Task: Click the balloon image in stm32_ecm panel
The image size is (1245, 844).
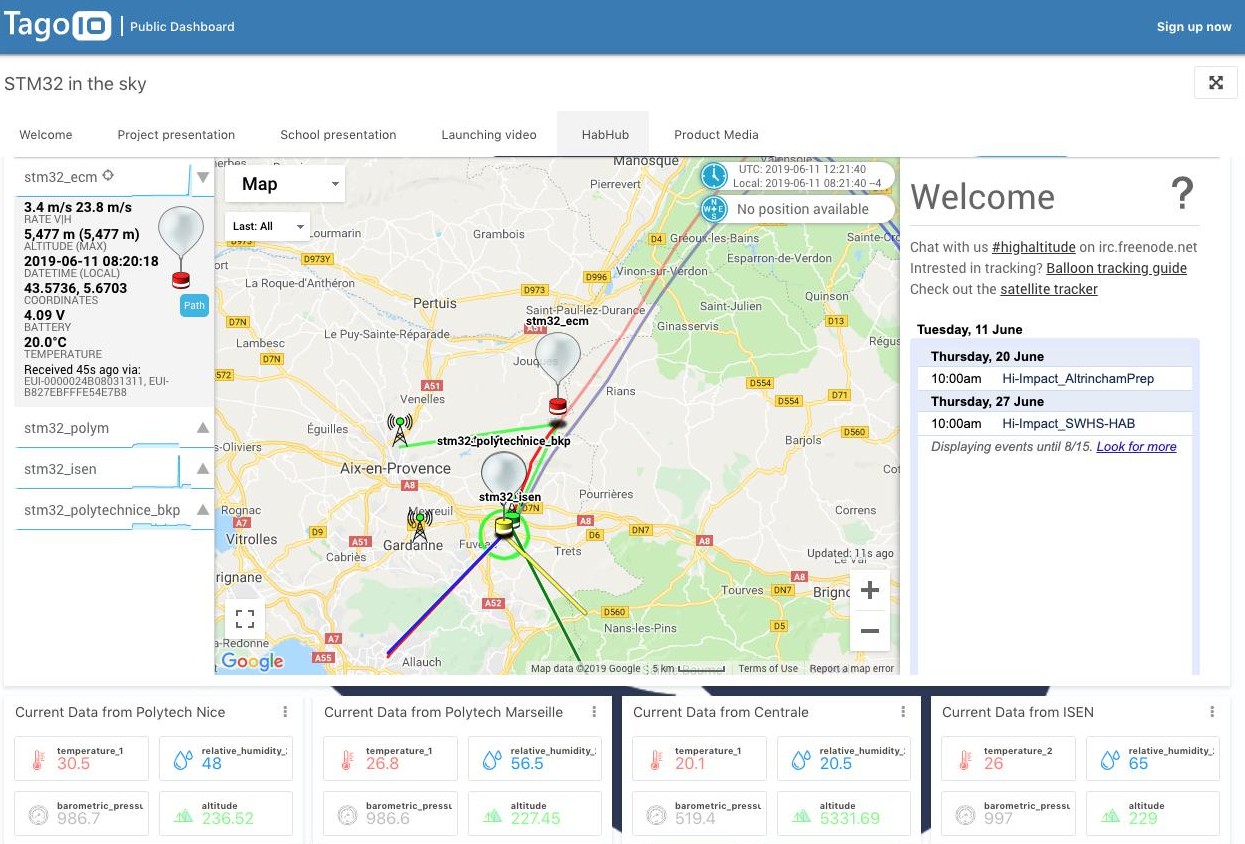Action: [x=181, y=248]
